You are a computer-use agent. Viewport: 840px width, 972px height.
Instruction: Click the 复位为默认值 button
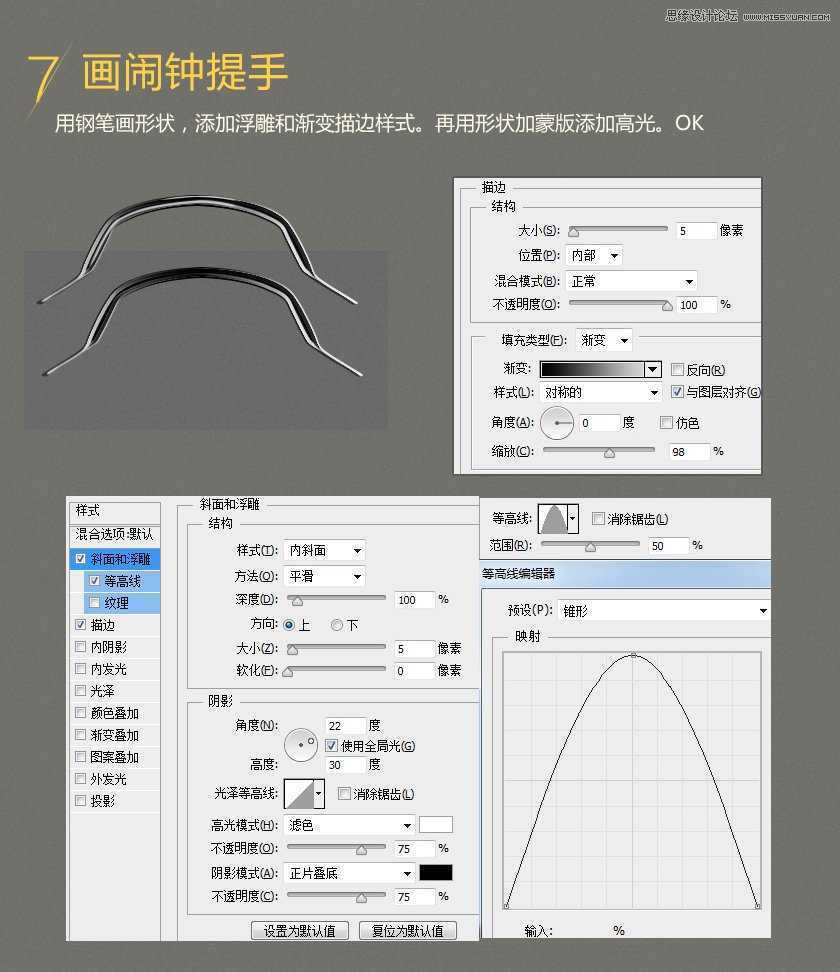click(x=407, y=930)
